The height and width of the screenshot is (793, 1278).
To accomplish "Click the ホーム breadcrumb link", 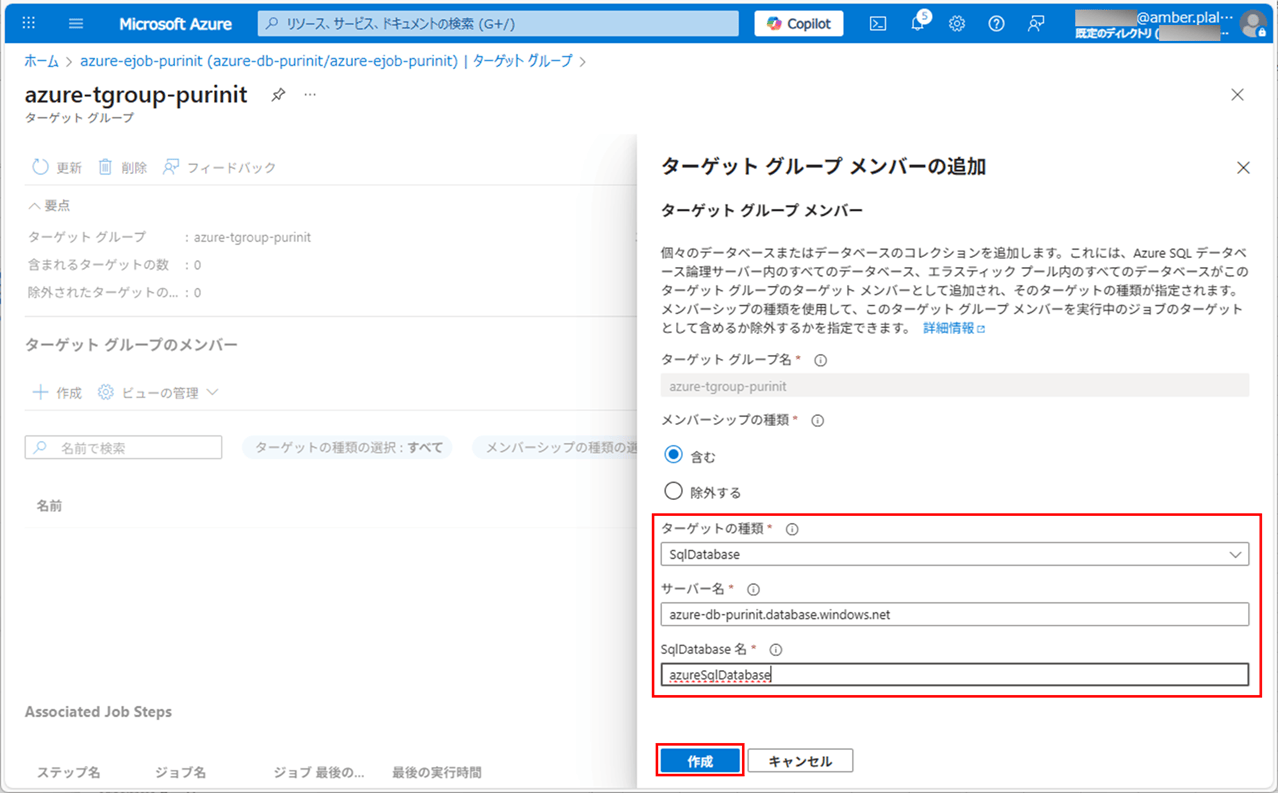I will point(41,61).
